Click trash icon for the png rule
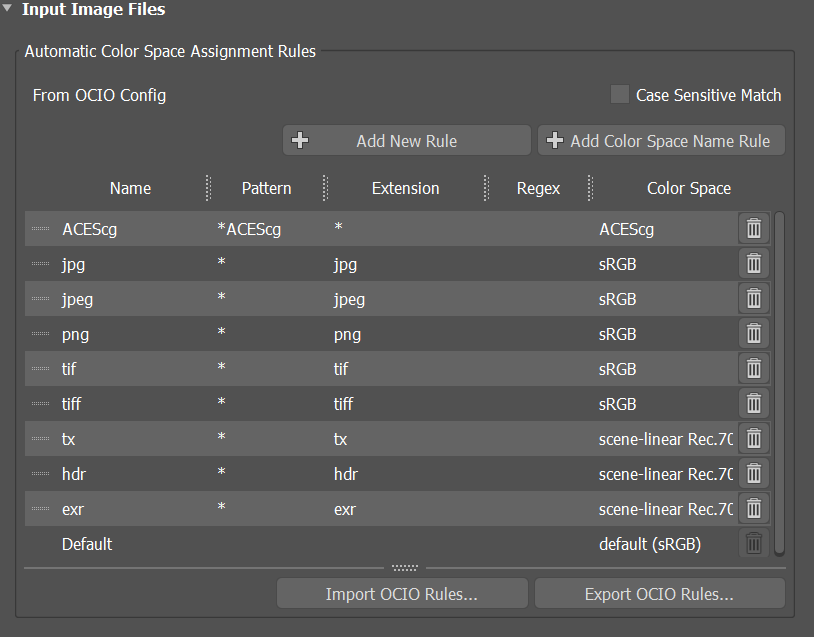The width and height of the screenshot is (814, 637). point(754,334)
